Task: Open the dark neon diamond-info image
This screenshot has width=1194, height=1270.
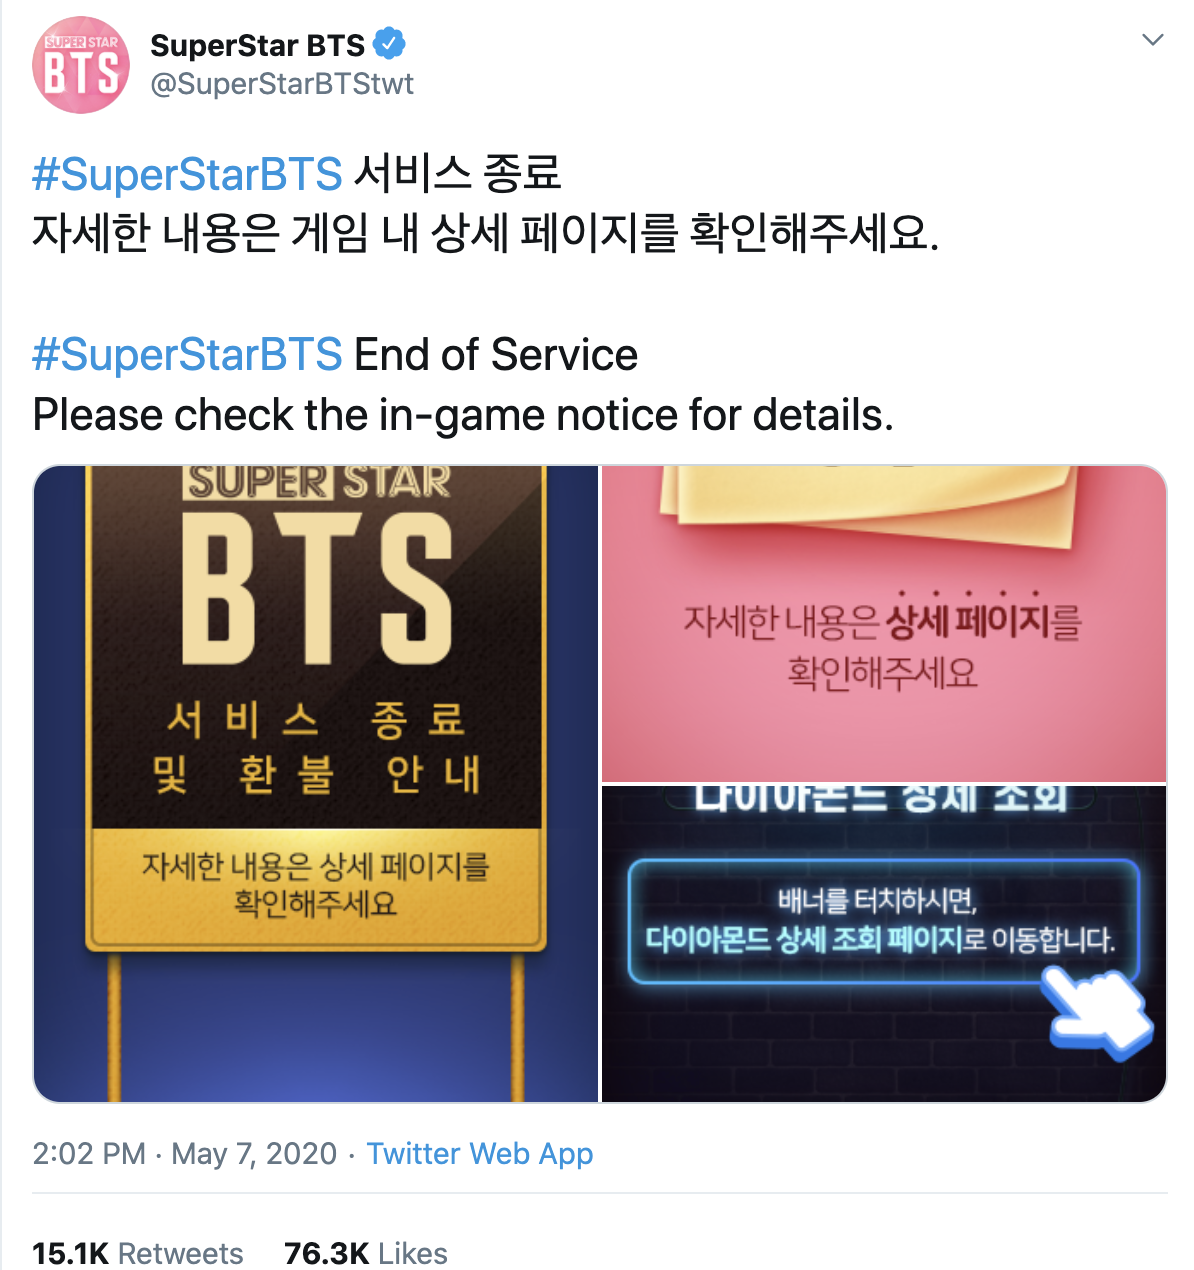Action: pyautogui.click(x=884, y=944)
